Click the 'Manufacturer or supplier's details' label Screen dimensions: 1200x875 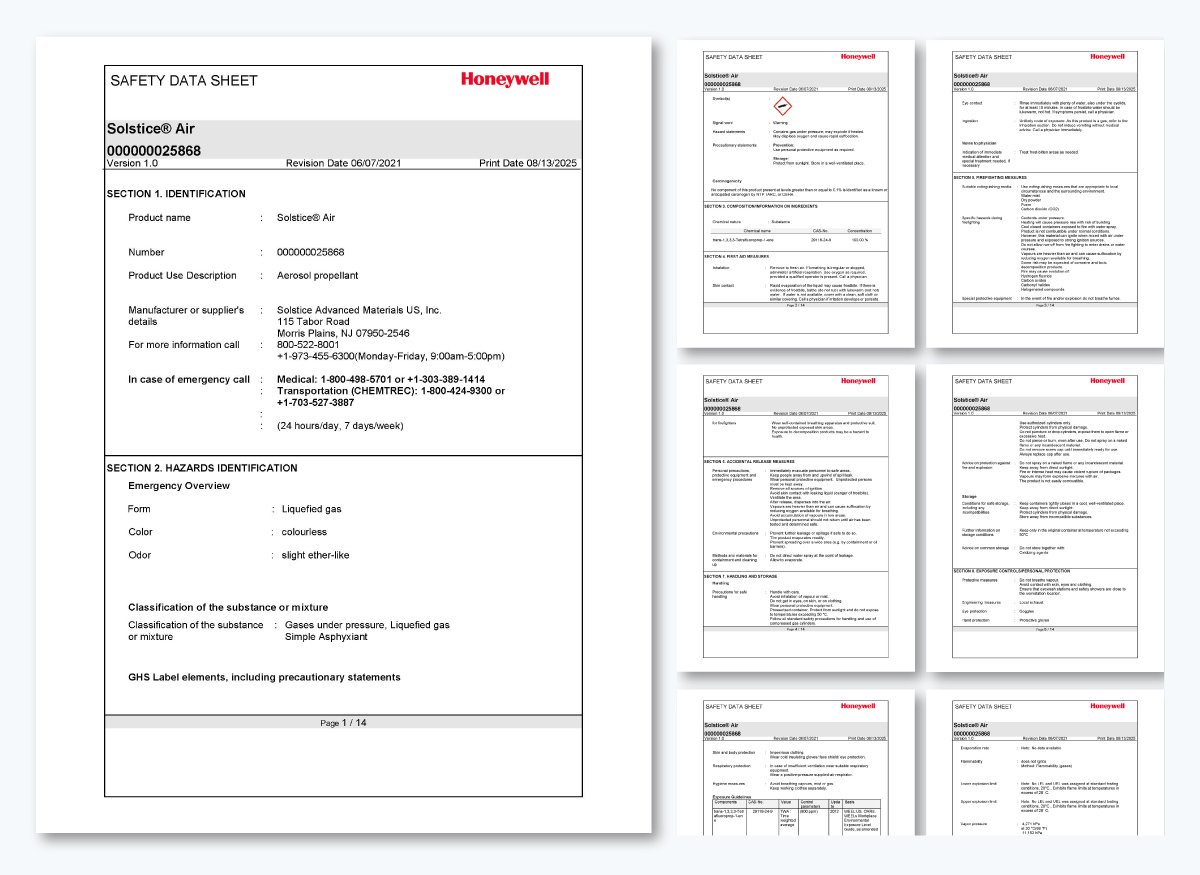(186, 316)
